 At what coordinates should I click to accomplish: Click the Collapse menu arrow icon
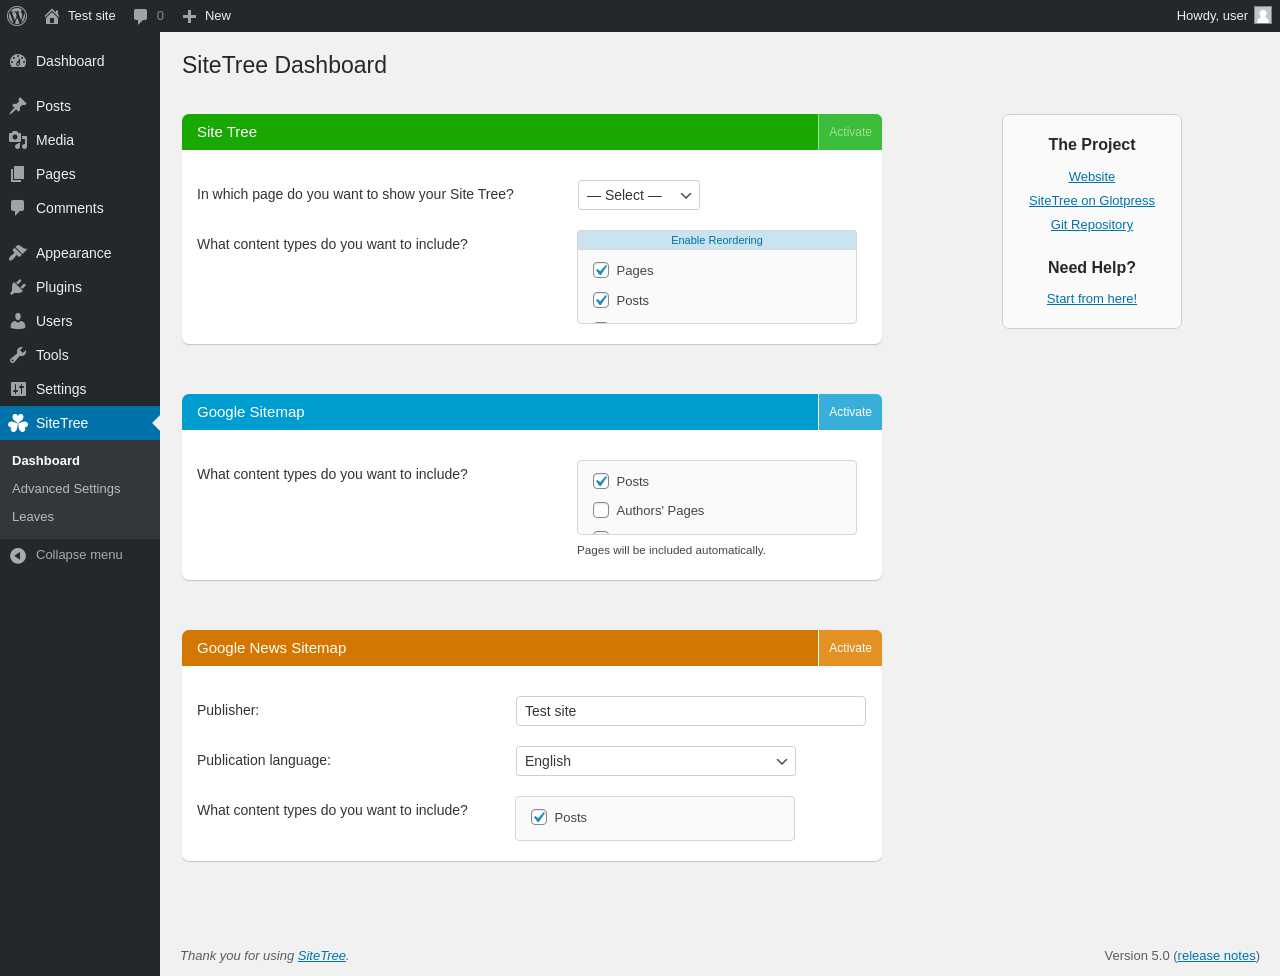tap(18, 555)
